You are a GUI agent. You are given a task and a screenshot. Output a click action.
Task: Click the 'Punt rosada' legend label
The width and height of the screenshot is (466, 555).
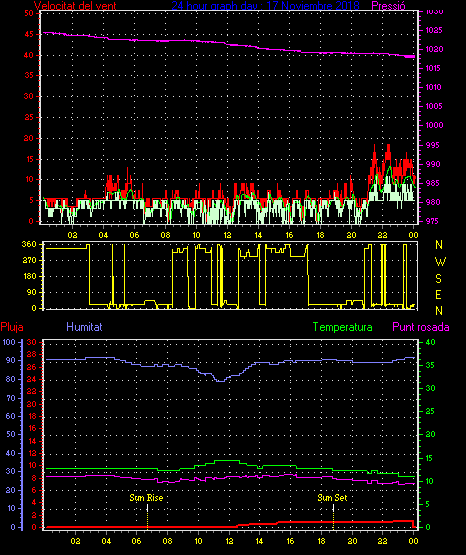pyautogui.click(x=421, y=327)
